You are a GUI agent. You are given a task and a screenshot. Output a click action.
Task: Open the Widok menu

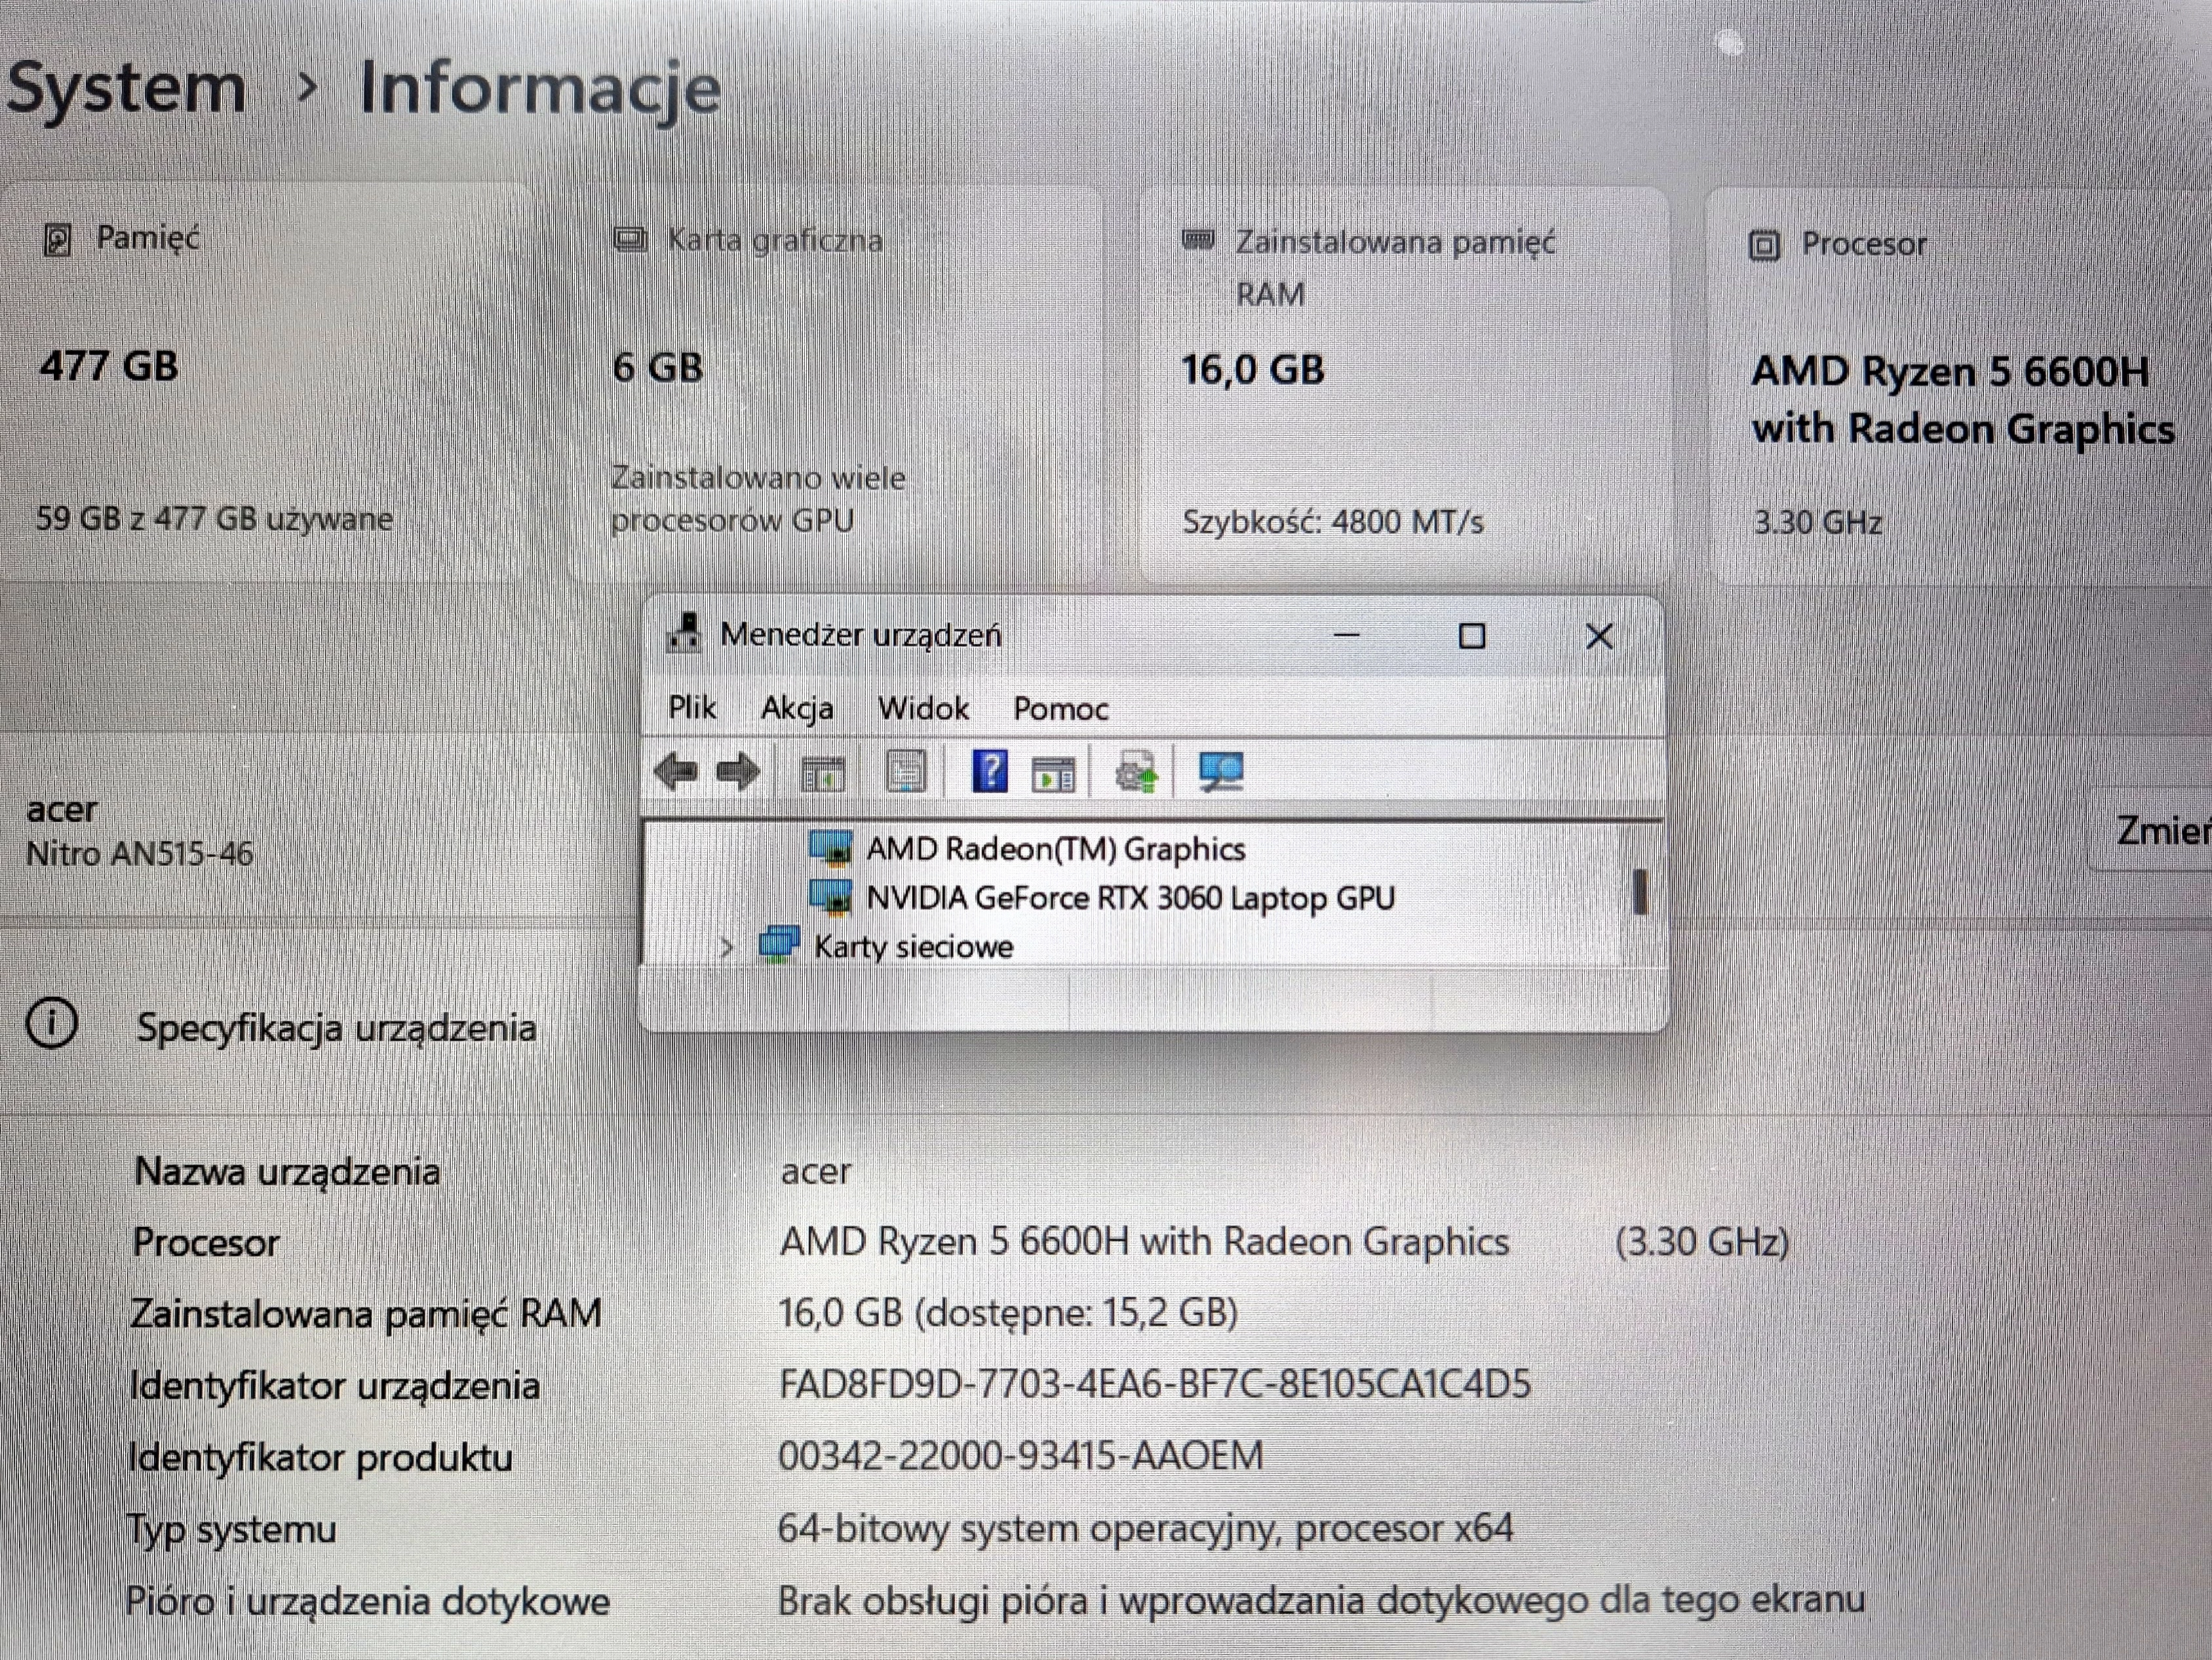pos(922,708)
